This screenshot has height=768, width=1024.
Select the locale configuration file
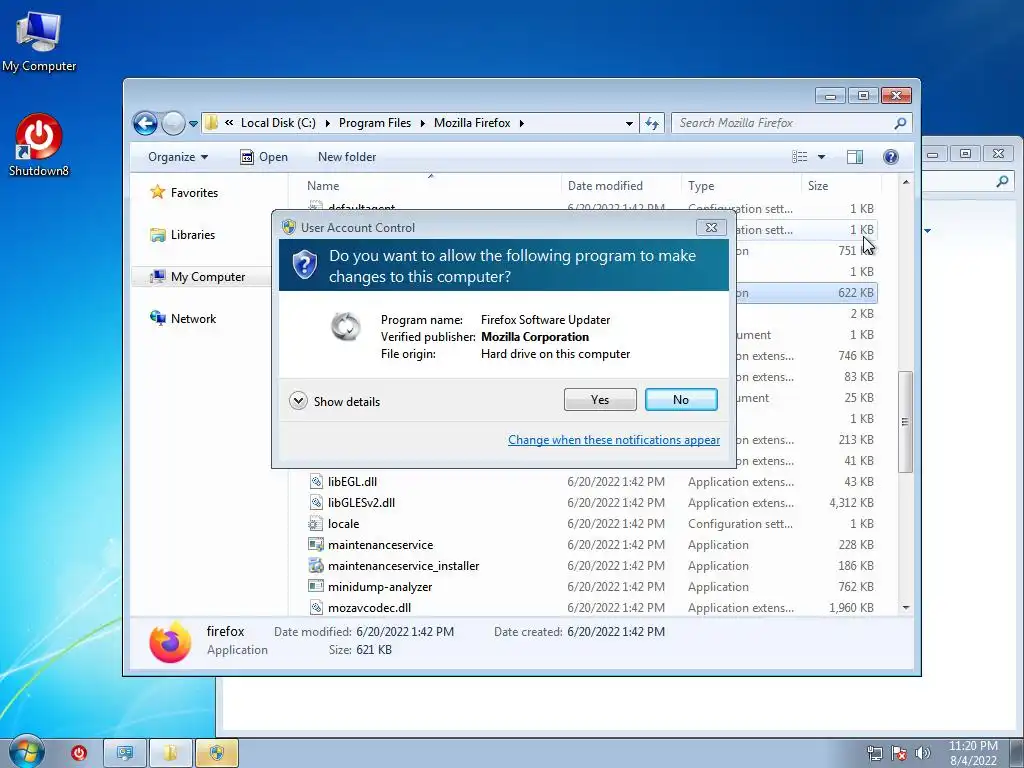pos(344,524)
